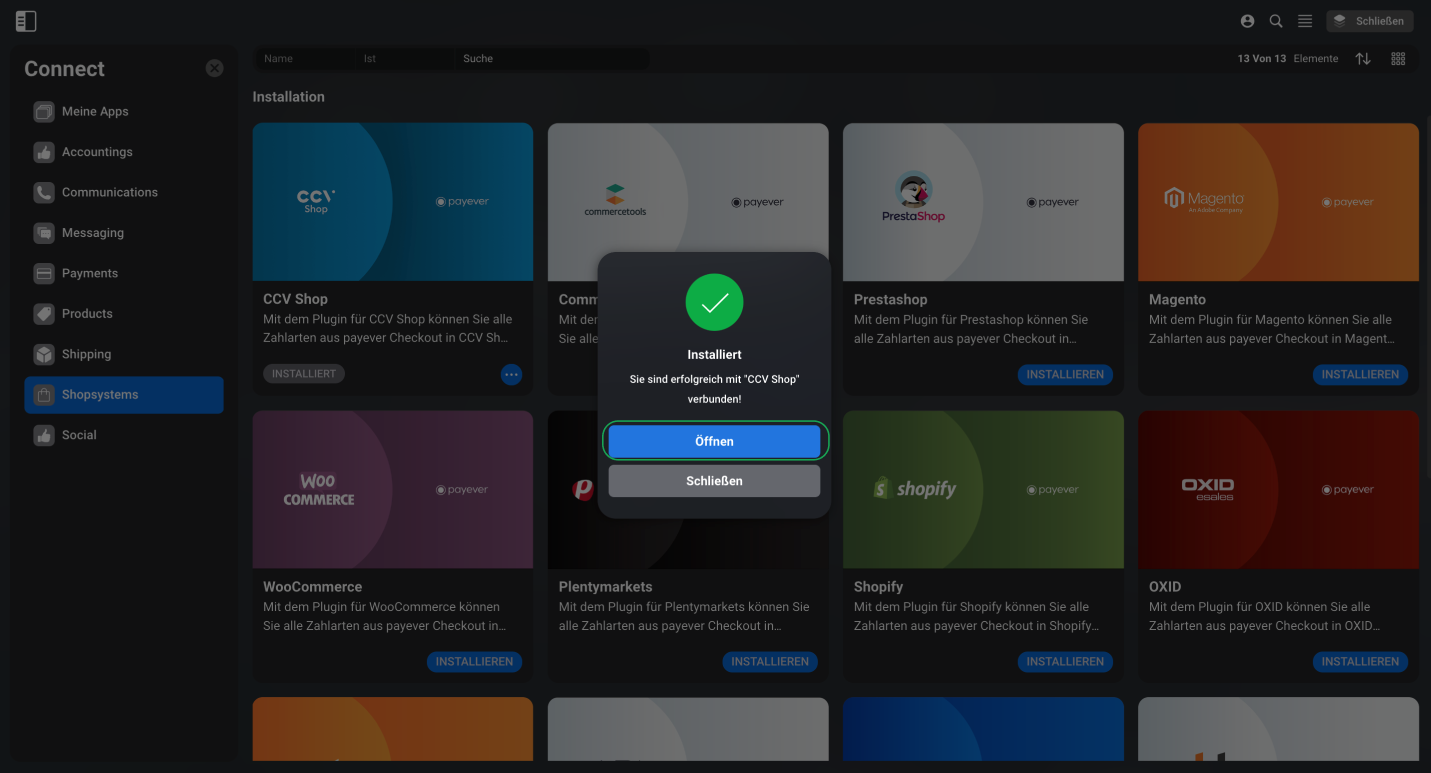Open the Name filter dropdown

305,59
